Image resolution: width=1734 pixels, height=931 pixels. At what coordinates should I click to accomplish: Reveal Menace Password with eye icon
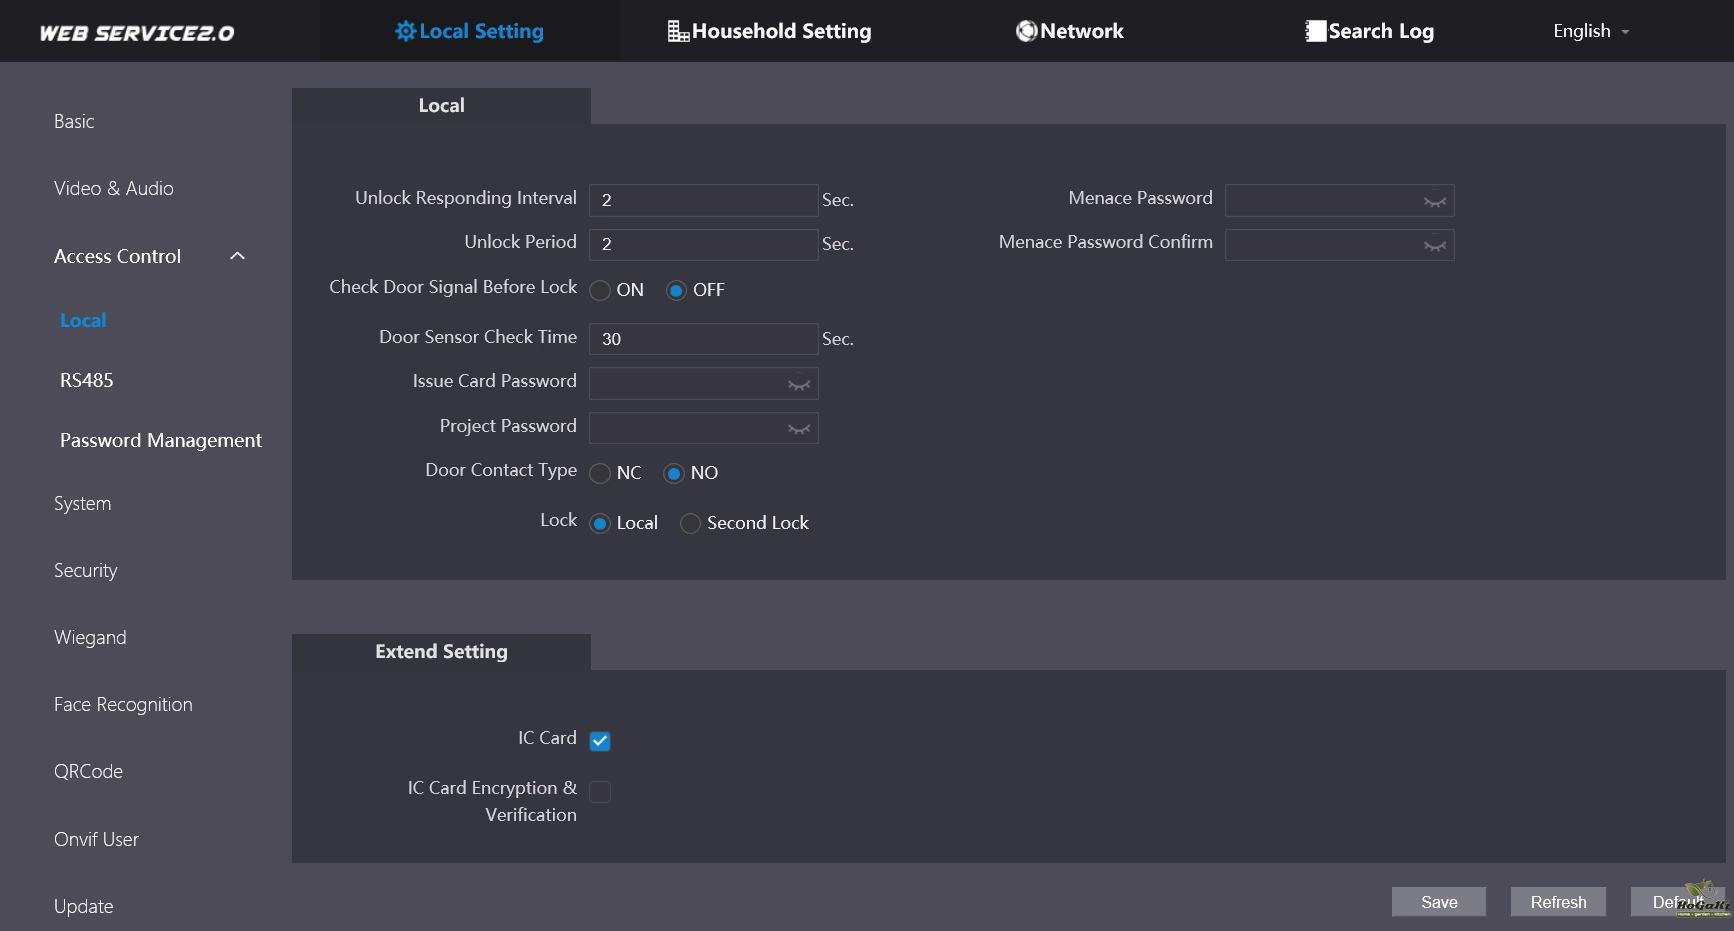click(x=1435, y=201)
